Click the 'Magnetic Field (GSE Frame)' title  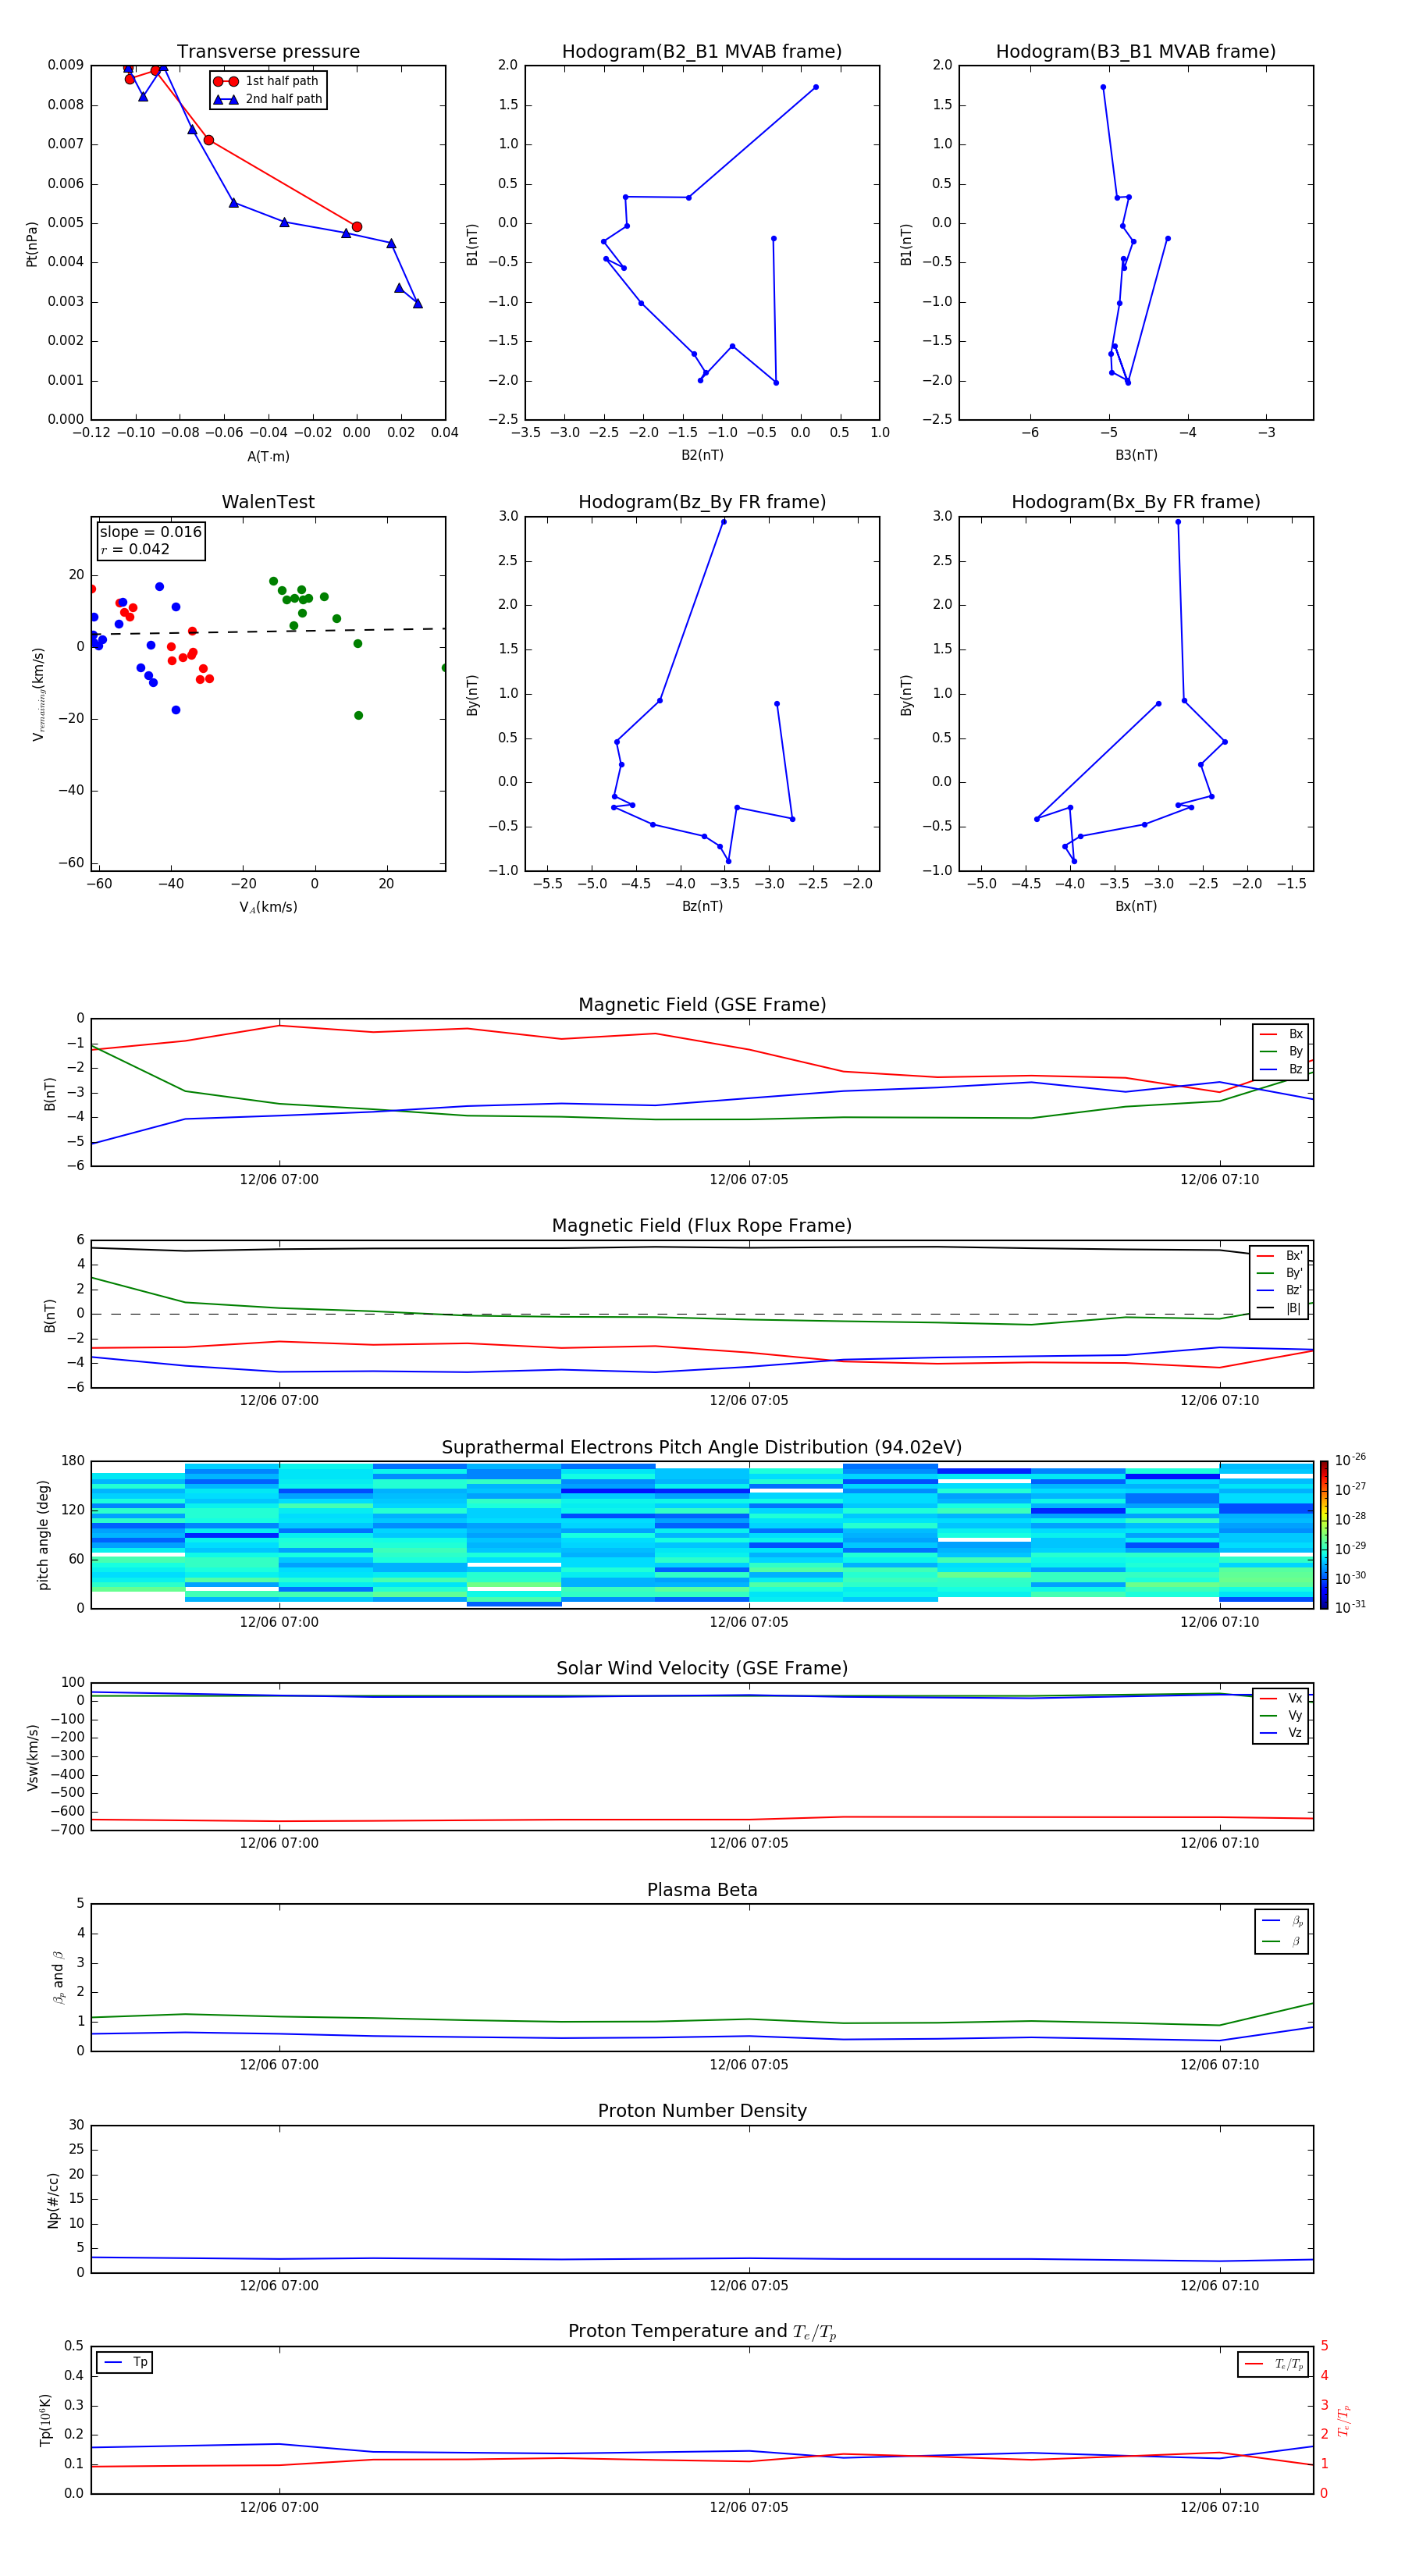pyautogui.click(x=702, y=1005)
